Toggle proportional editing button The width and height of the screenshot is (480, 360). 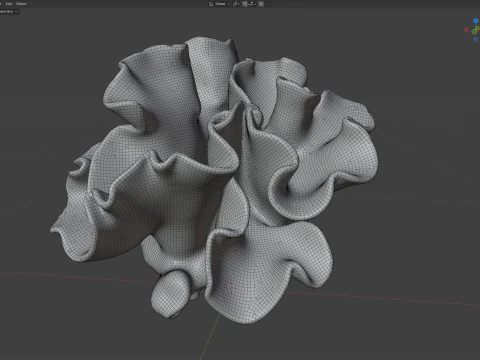point(261,4)
